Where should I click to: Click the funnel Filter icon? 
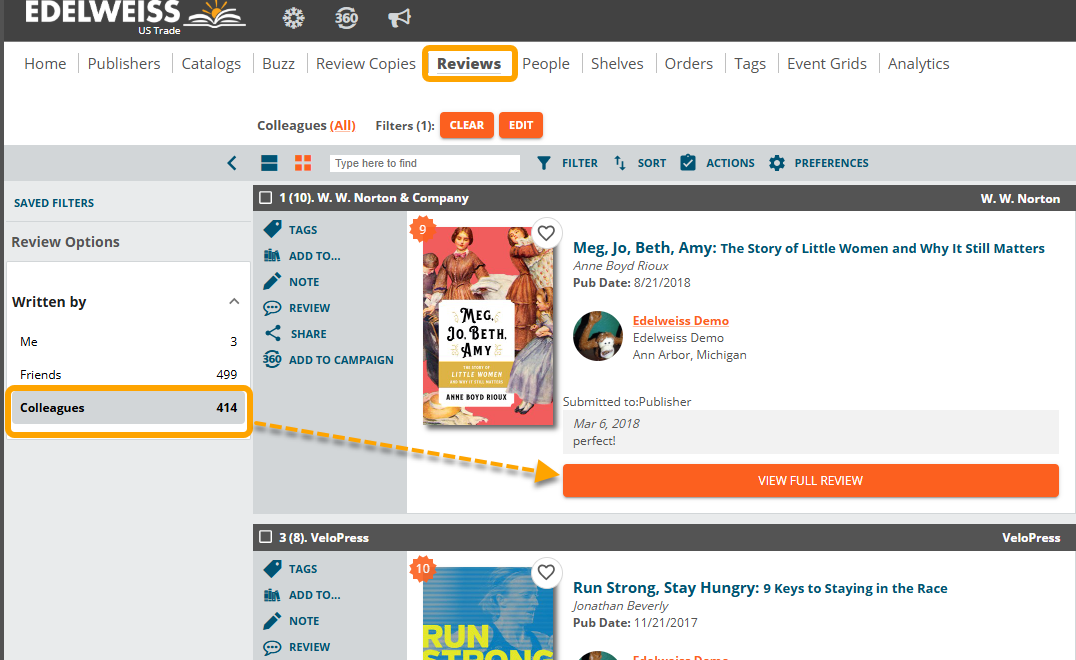coord(543,163)
